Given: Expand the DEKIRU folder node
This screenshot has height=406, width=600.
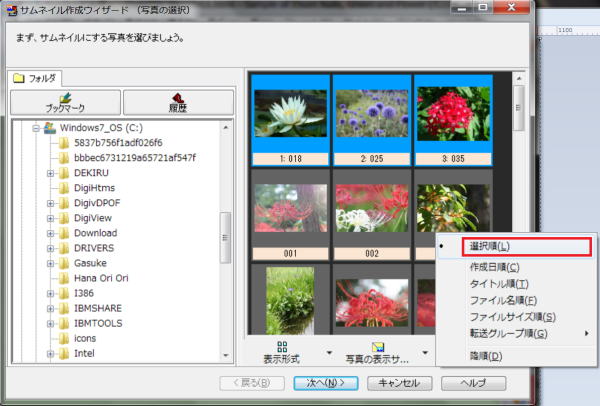Looking at the screenshot, I should 50,173.
